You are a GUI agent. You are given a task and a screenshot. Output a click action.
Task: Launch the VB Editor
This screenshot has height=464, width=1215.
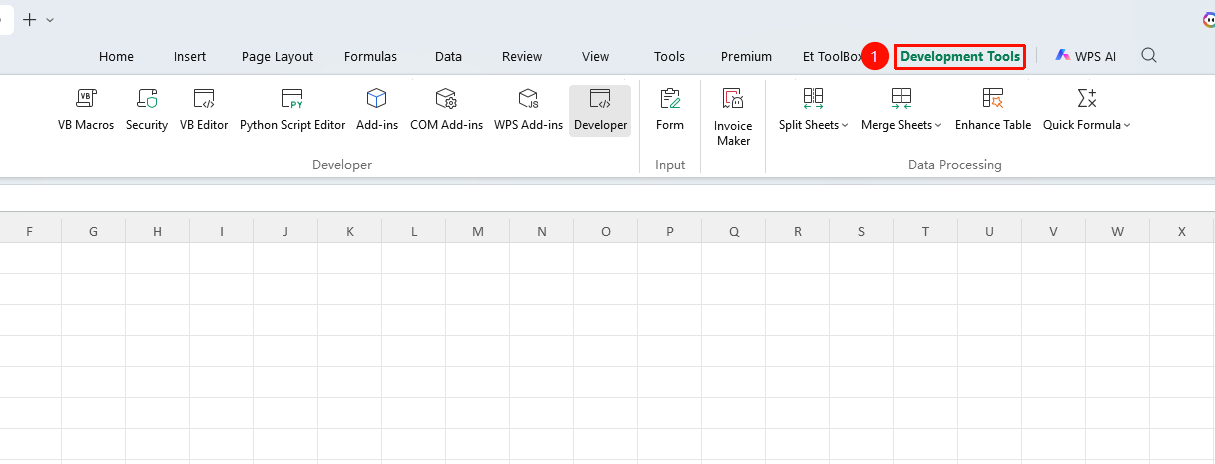pyautogui.click(x=204, y=111)
